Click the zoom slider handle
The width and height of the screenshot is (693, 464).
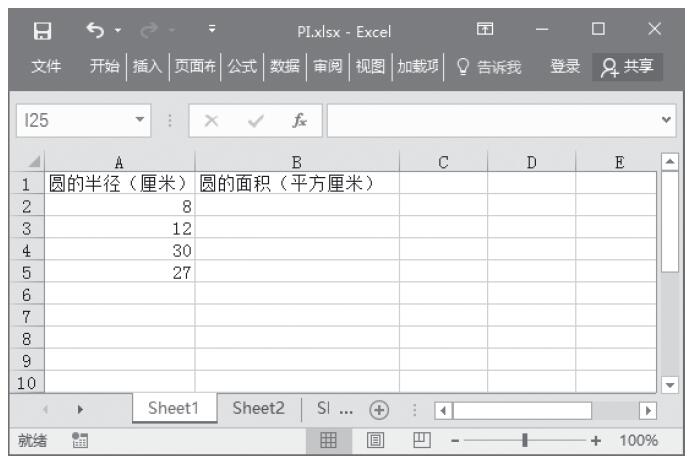[525, 440]
